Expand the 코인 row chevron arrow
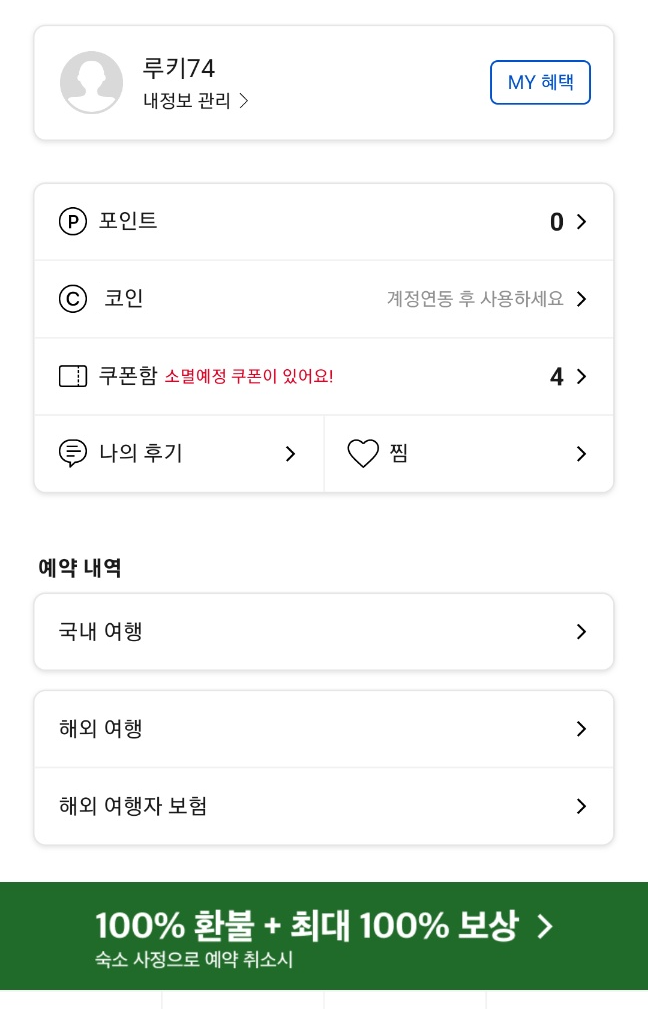This screenshot has height=1009, width=648. click(581, 299)
